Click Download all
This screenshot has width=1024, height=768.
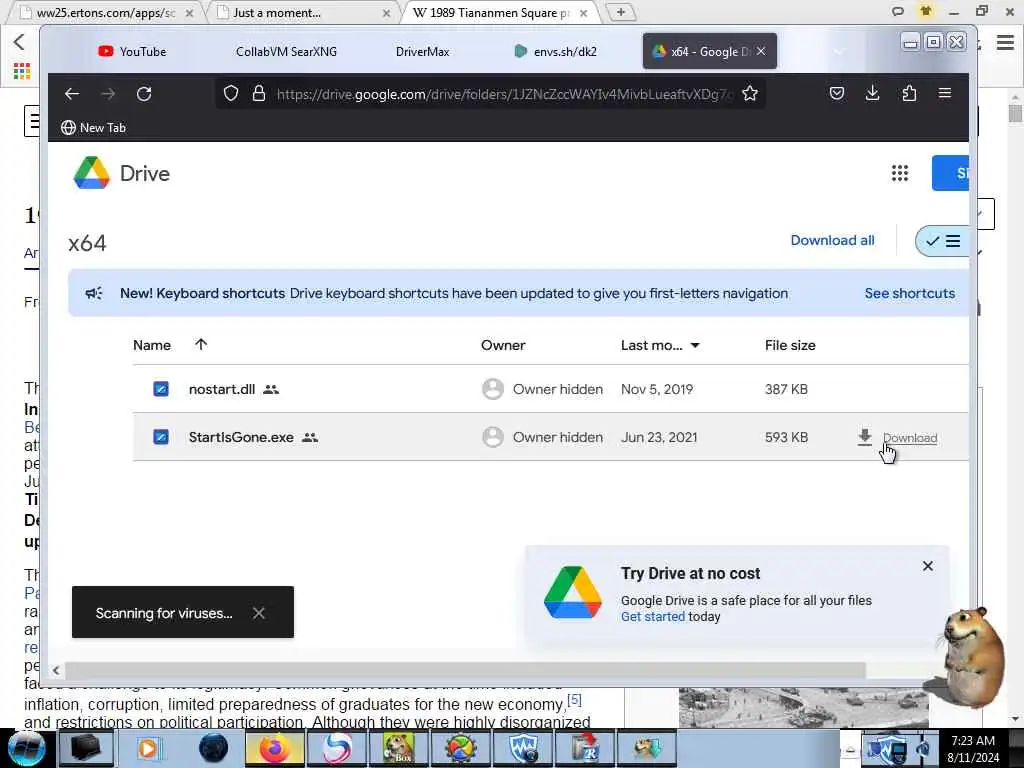tap(832, 240)
